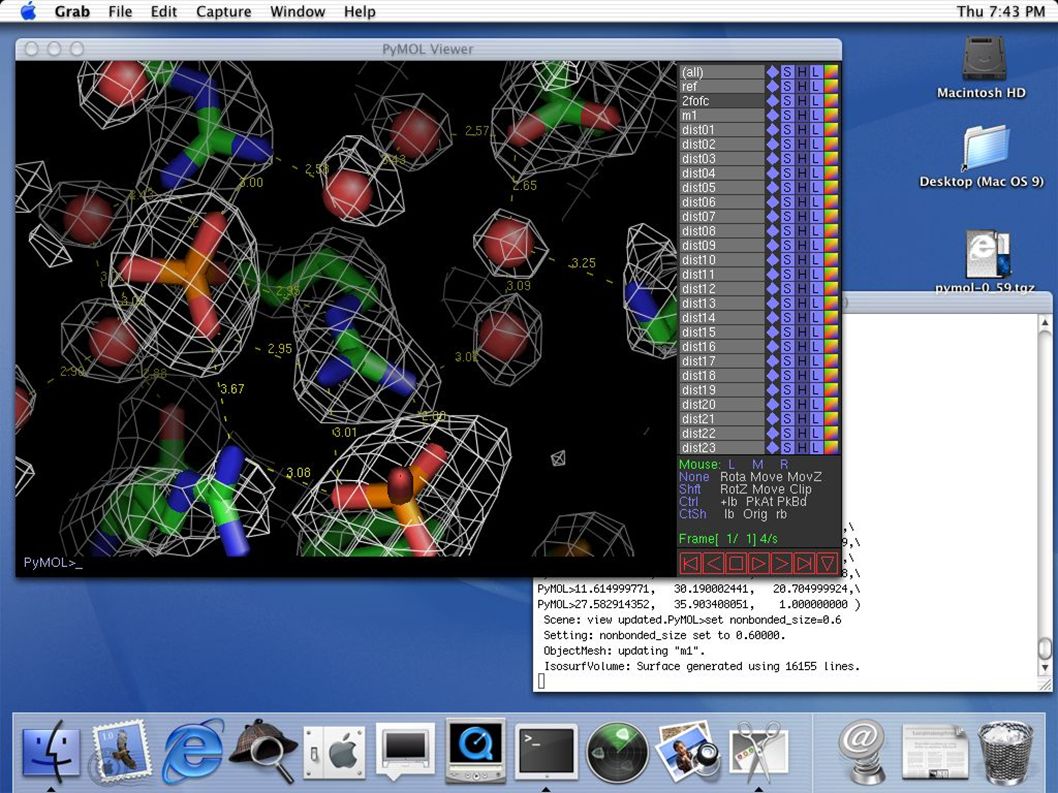Open the Capture menu in menu bar
1058x793 pixels.
[223, 11]
